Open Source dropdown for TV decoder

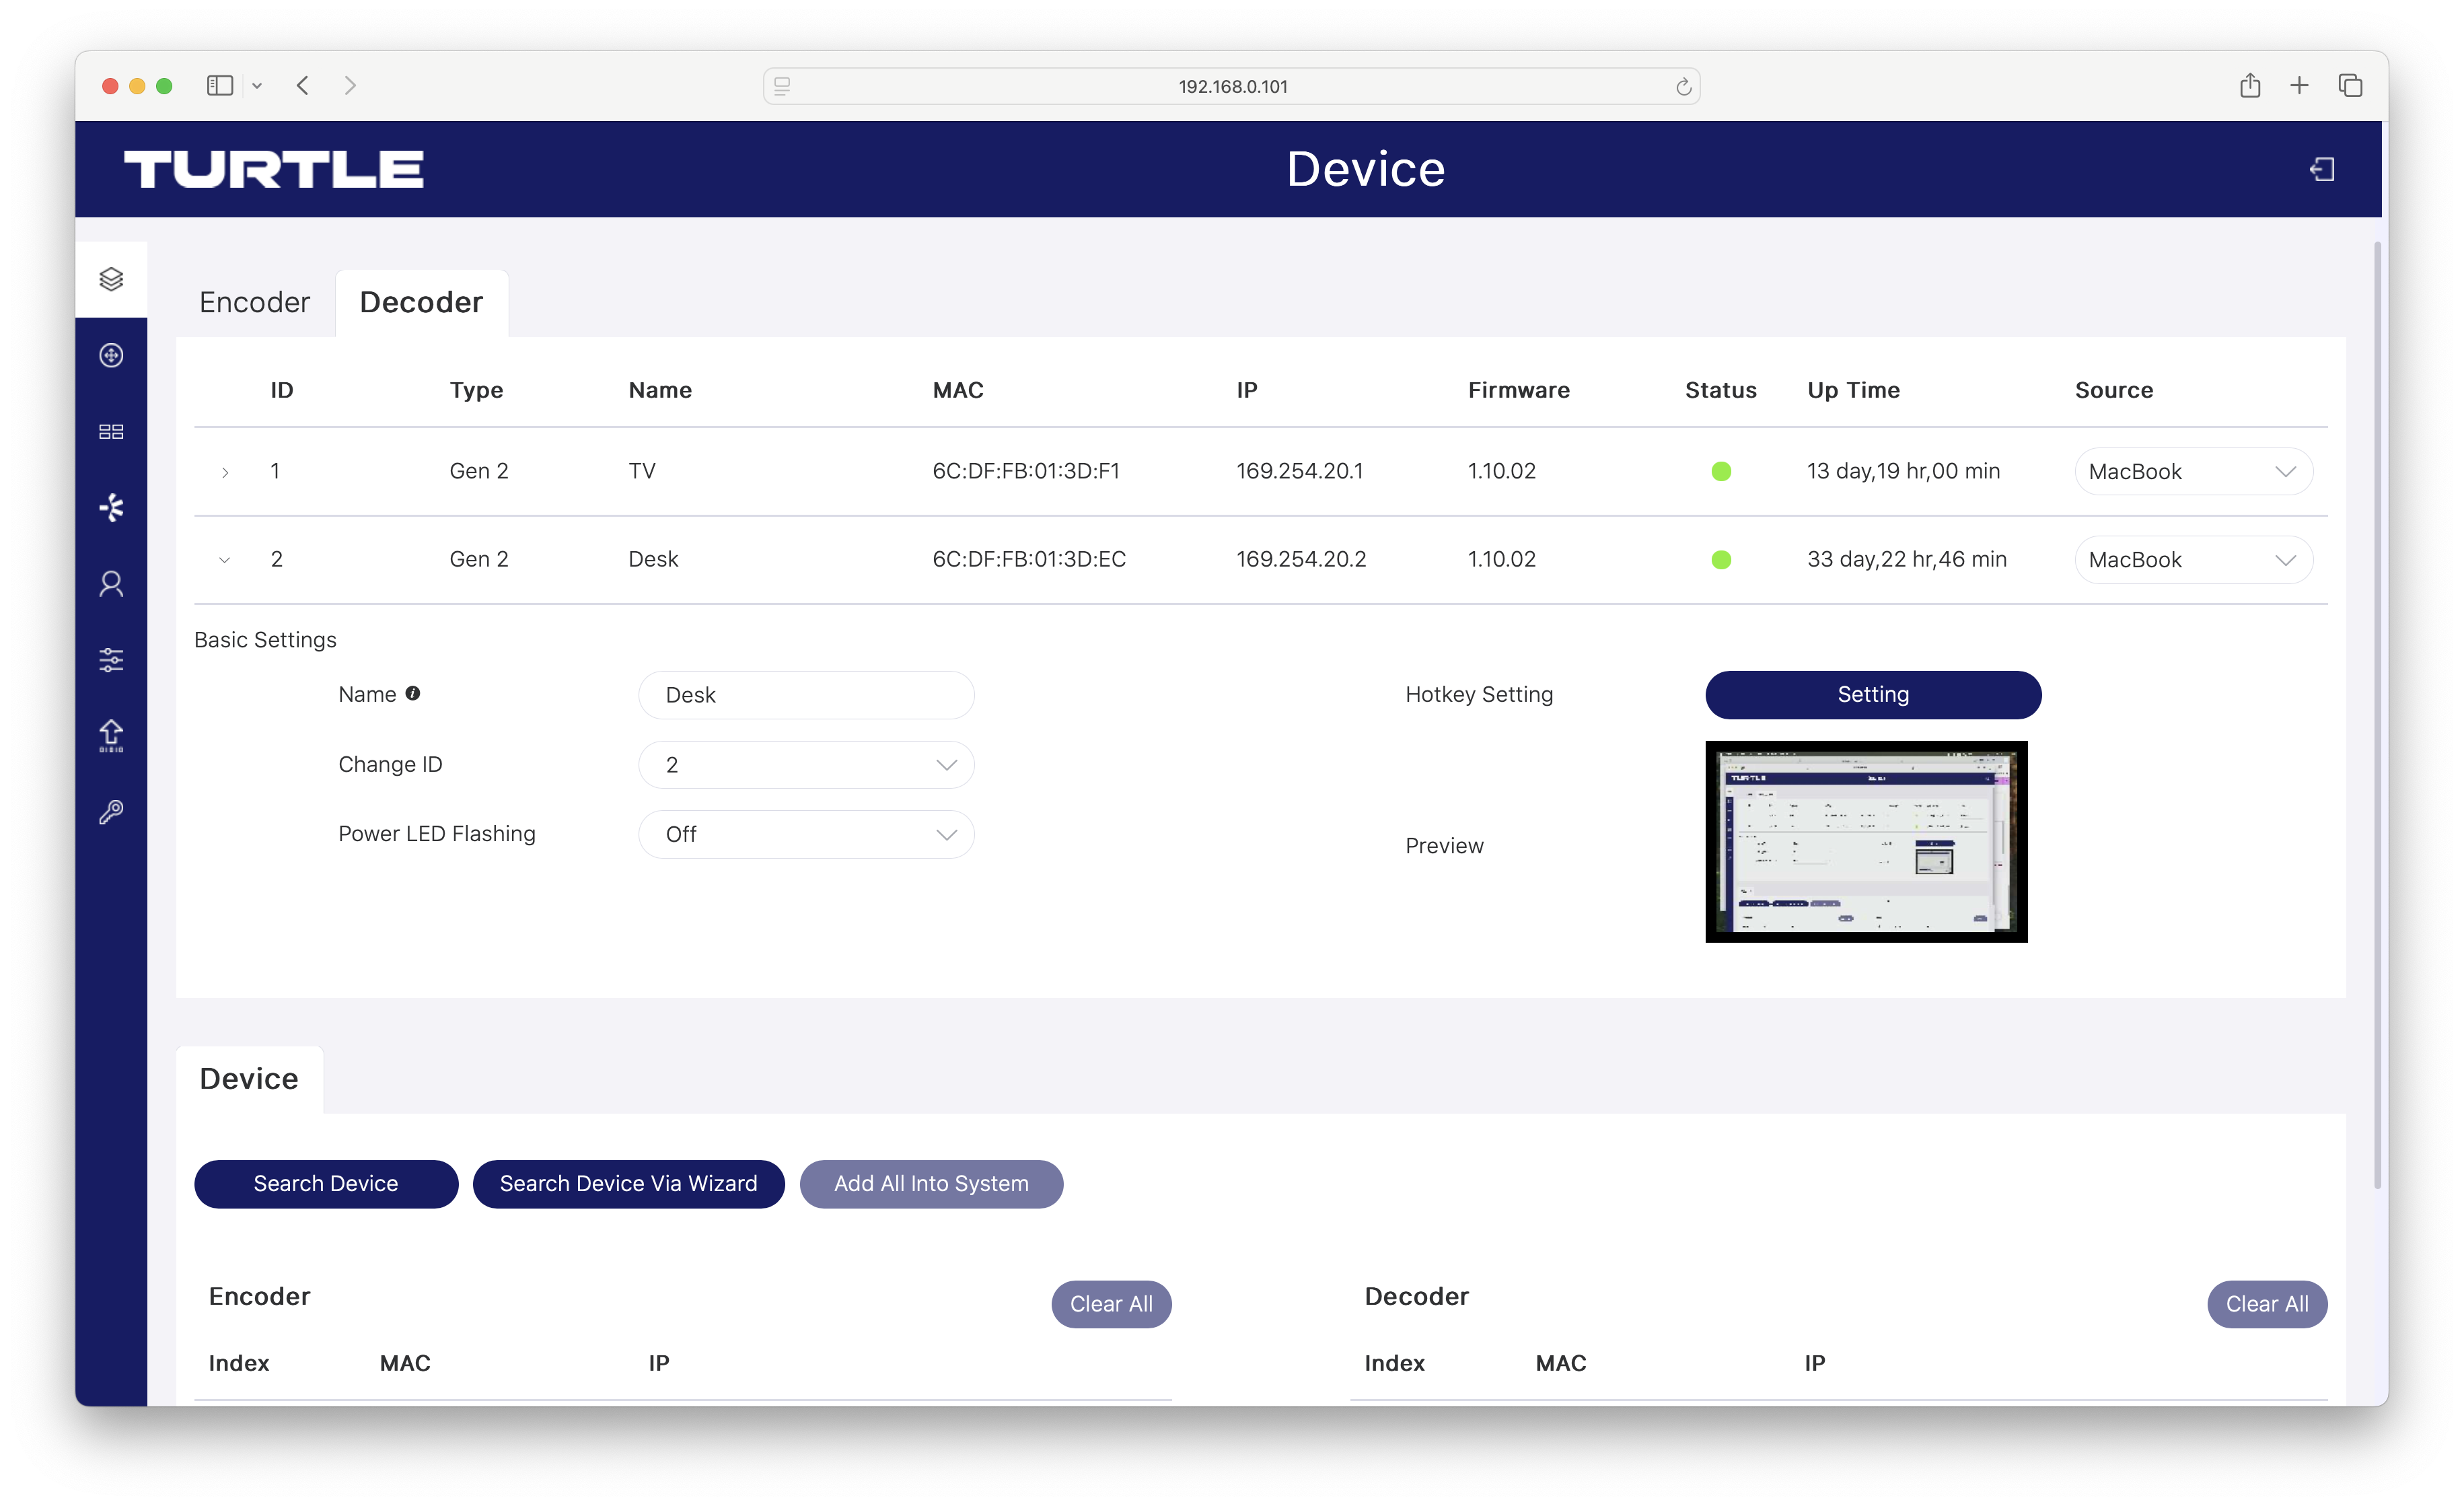pos(2192,472)
